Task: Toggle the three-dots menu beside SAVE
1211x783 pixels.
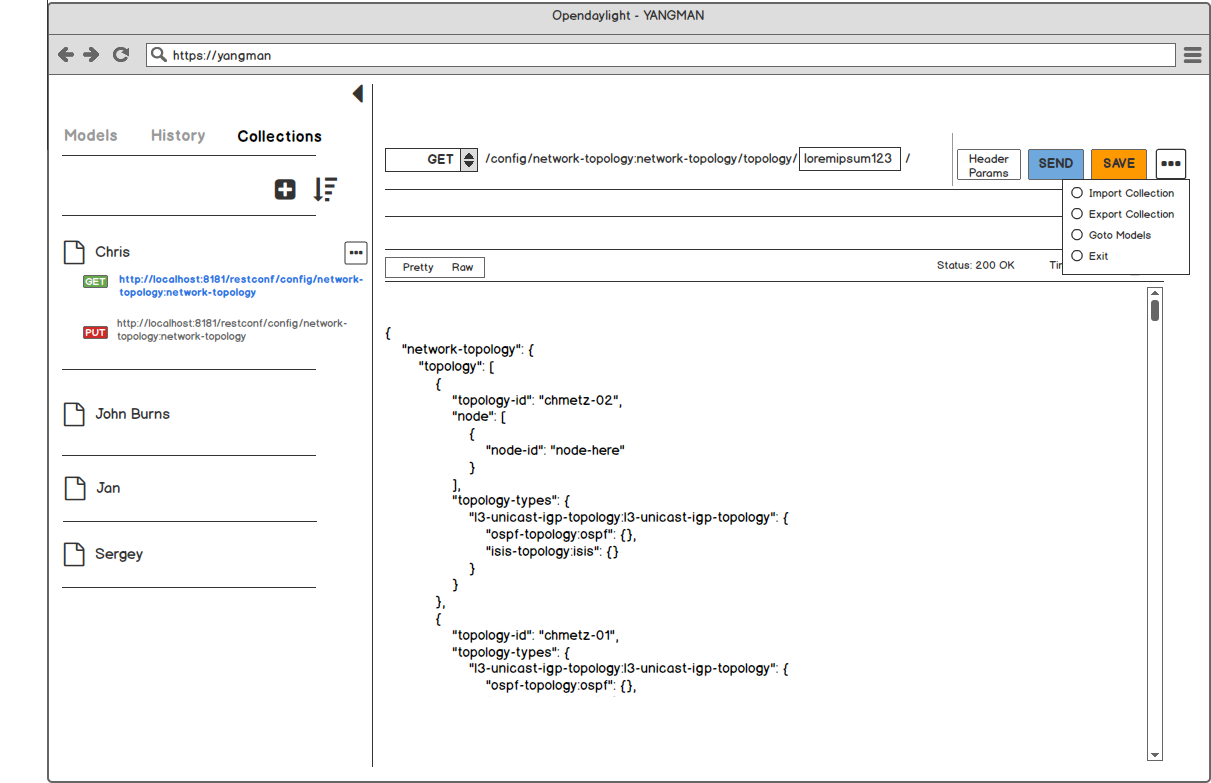Action: 1171,163
